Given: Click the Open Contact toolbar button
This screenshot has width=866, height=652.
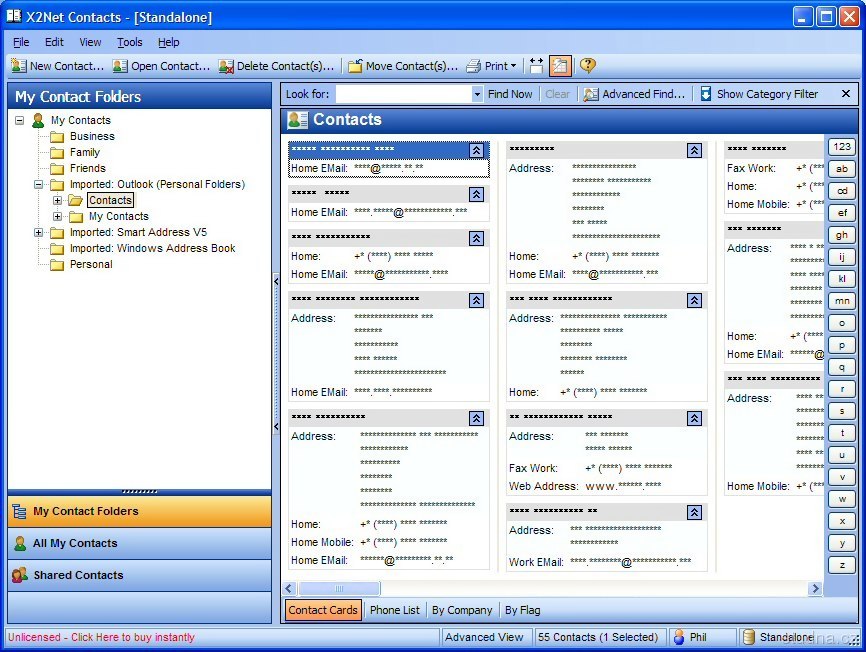Looking at the screenshot, I should (161, 66).
